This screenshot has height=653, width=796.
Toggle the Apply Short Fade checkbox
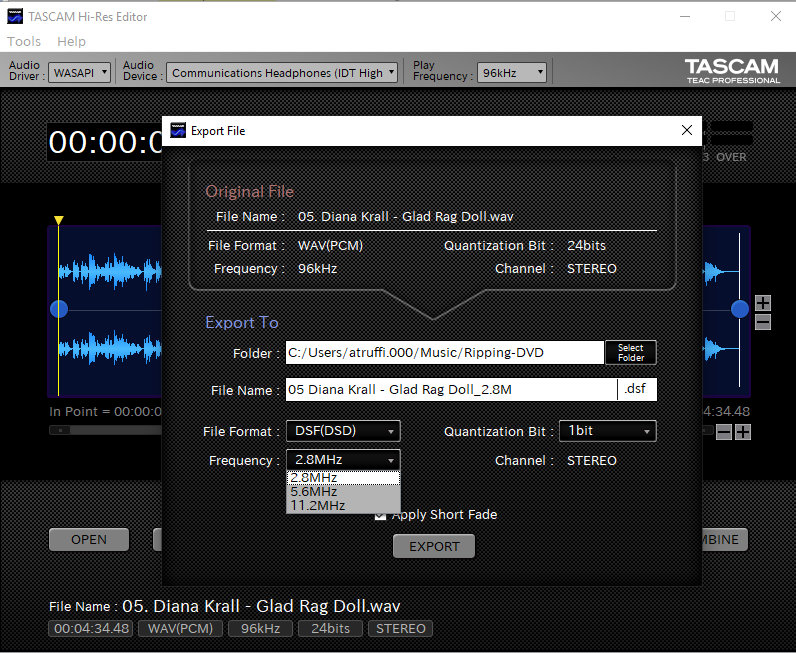pyautogui.click(x=380, y=515)
